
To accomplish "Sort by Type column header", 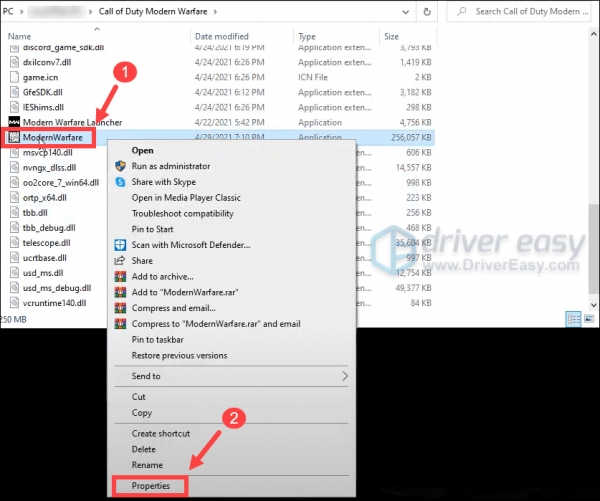I will pyautogui.click(x=307, y=36).
